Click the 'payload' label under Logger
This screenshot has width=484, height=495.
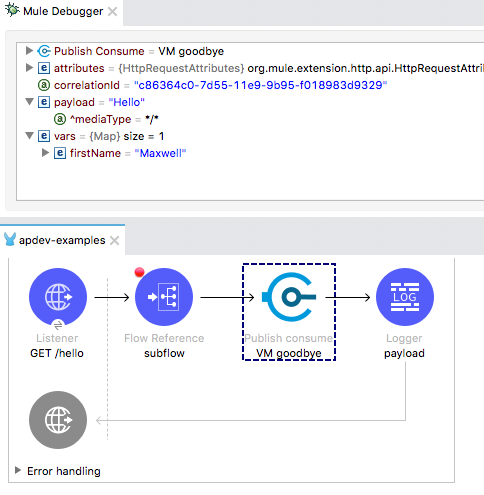coord(404,353)
